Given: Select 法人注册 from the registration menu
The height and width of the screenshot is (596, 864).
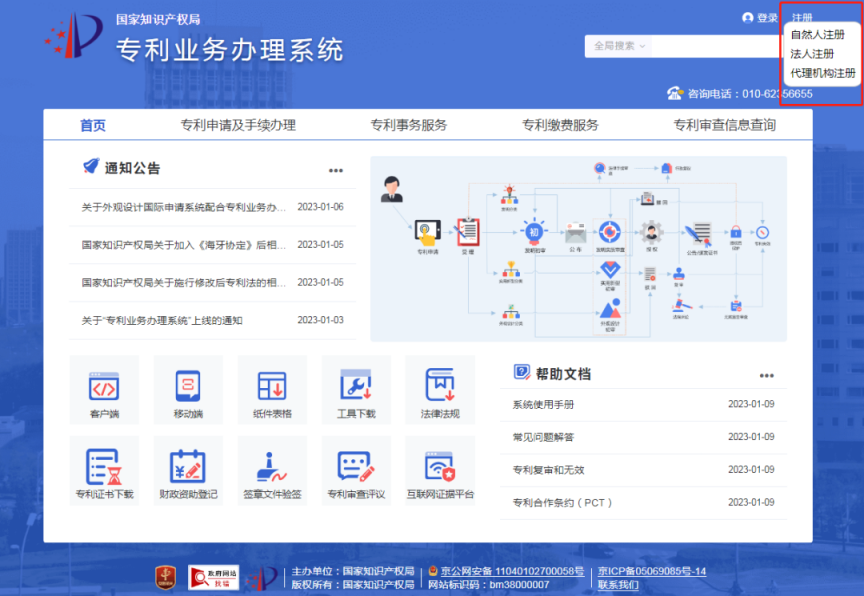Looking at the screenshot, I should (812, 54).
